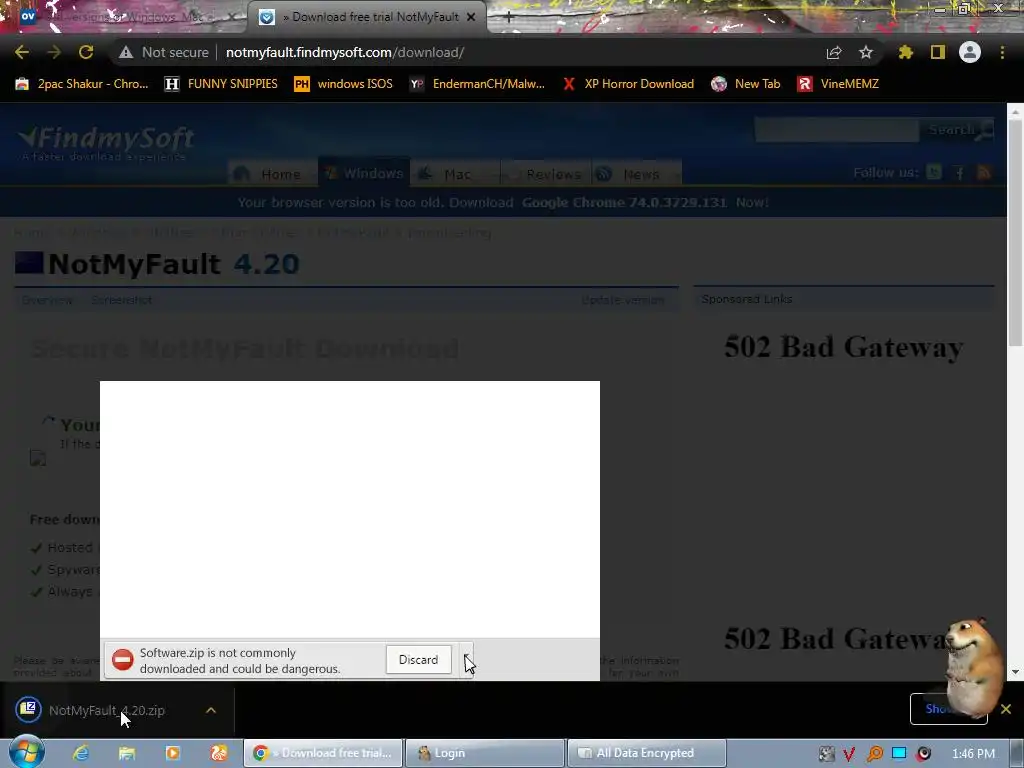Bookmark this page with the star icon
Image resolution: width=1024 pixels, height=768 pixels.
(866, 52)
